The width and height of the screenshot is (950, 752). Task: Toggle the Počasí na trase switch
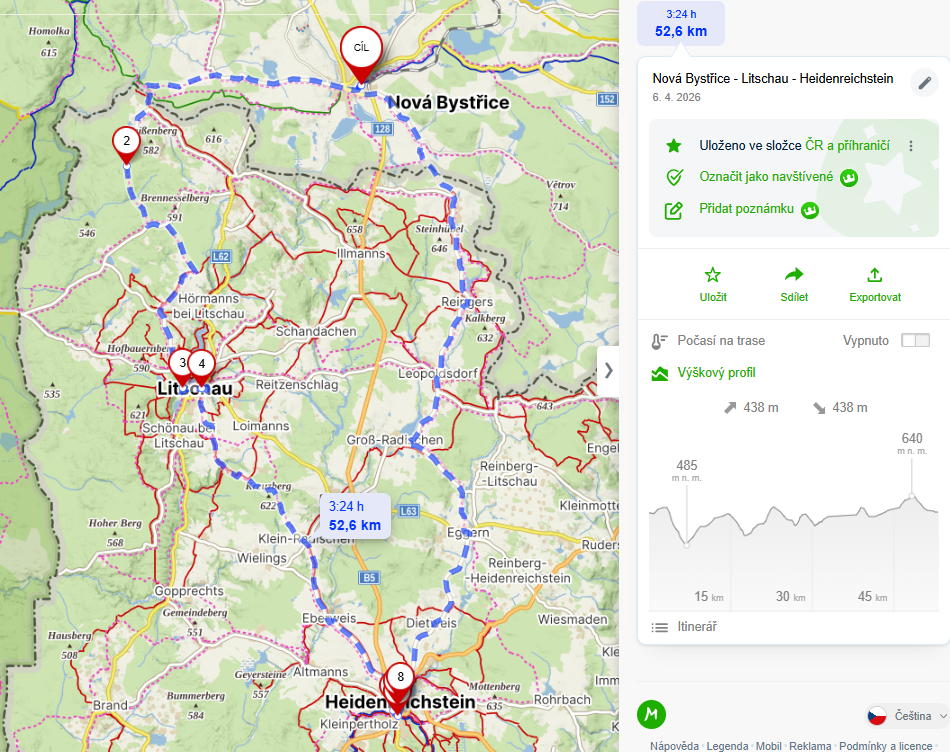(x=914, y=341)
